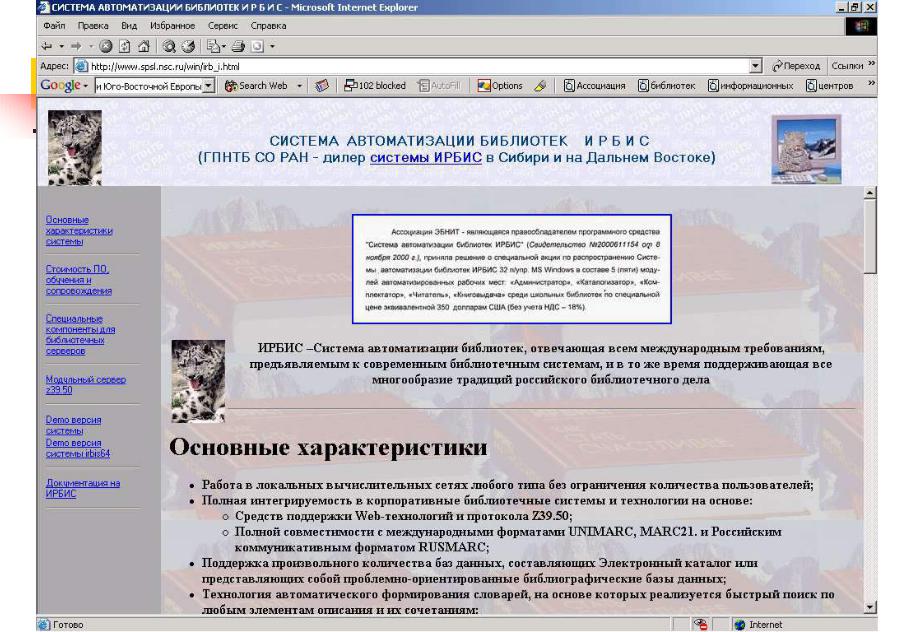Image resolution: width=897 pixels, height=632 pixels.
Task: Open the Файл menu
Action: pyautogui.click(x=54, y=26)
